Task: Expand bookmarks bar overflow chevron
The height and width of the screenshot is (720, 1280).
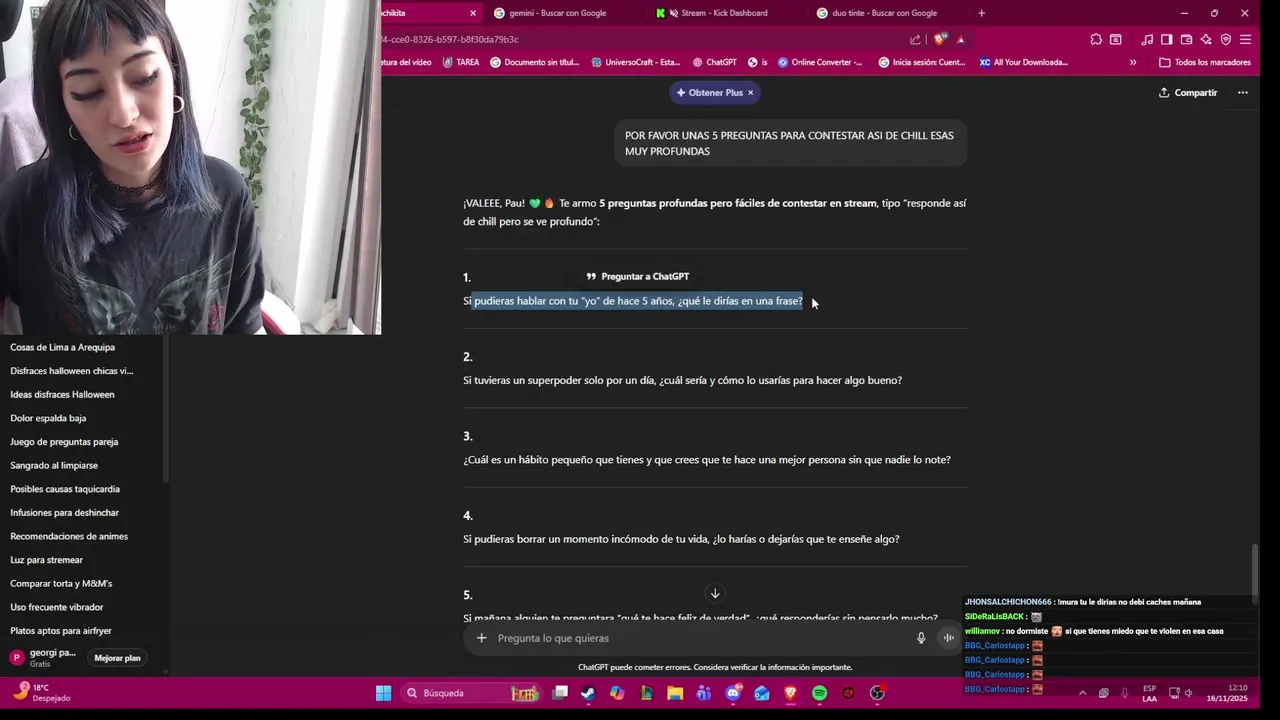Action: (x=1133, y=62)
